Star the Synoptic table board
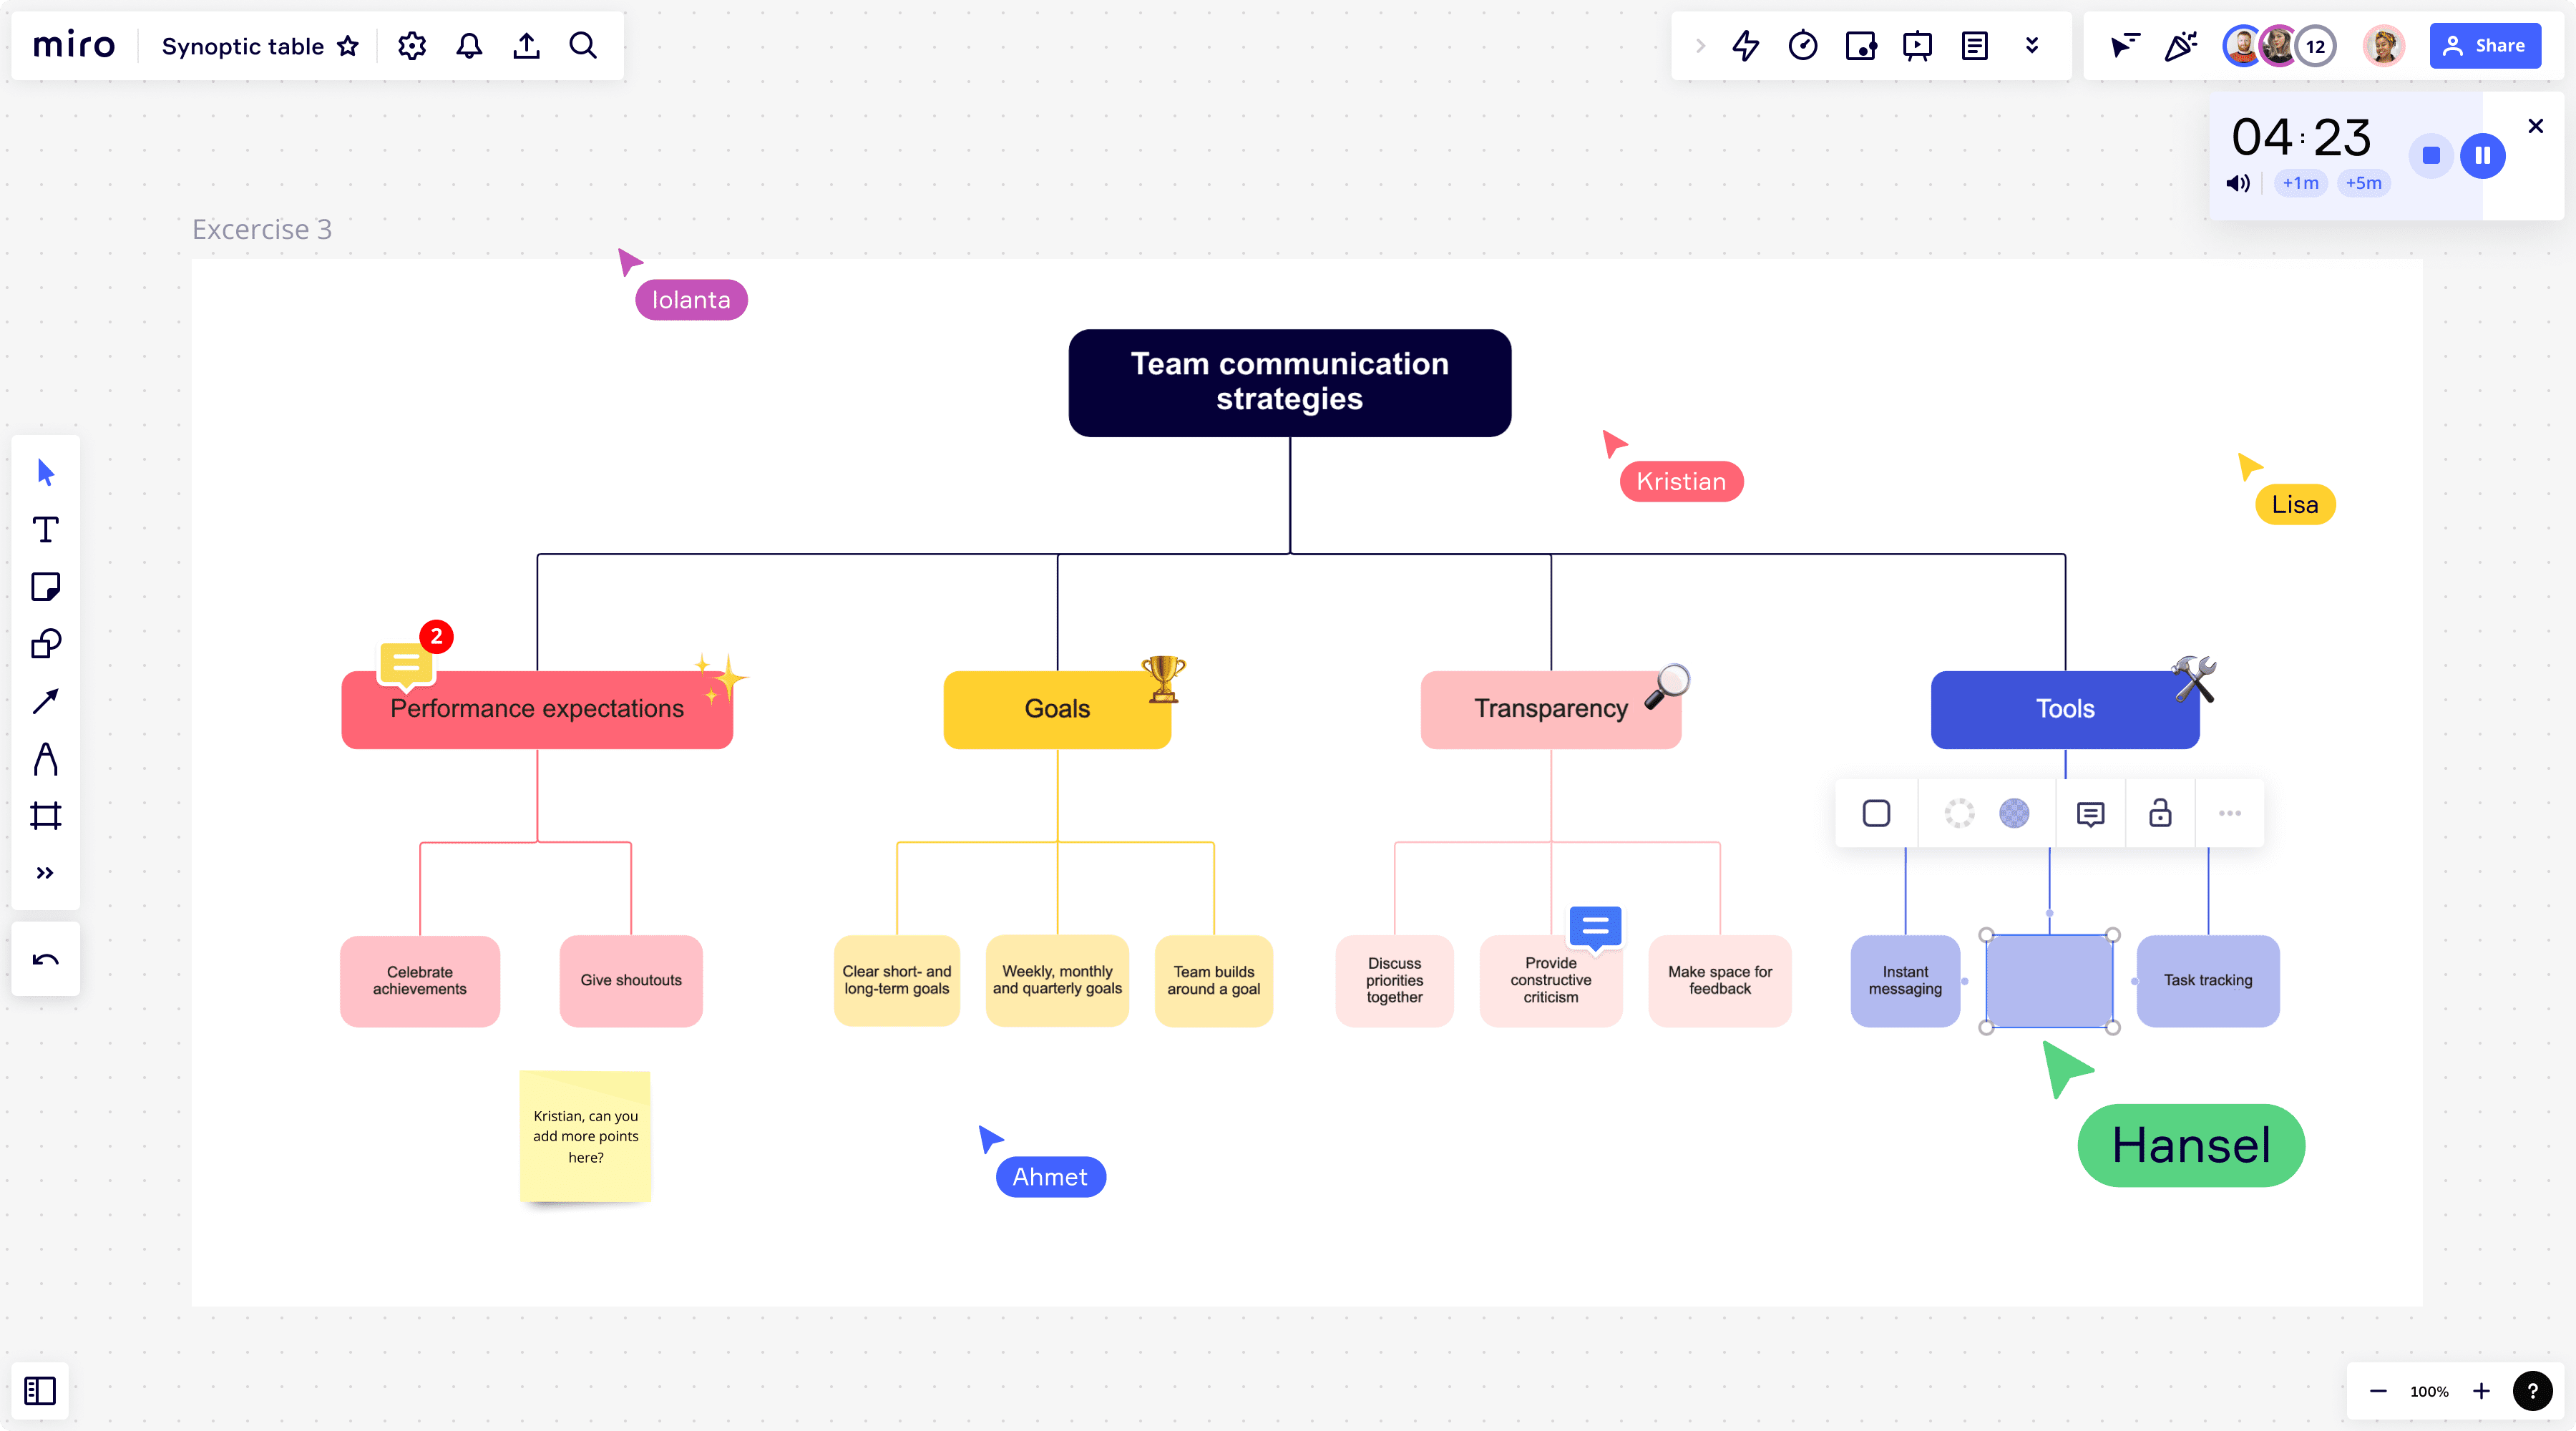The image size is (2576, 1431). tap(348, 46)
